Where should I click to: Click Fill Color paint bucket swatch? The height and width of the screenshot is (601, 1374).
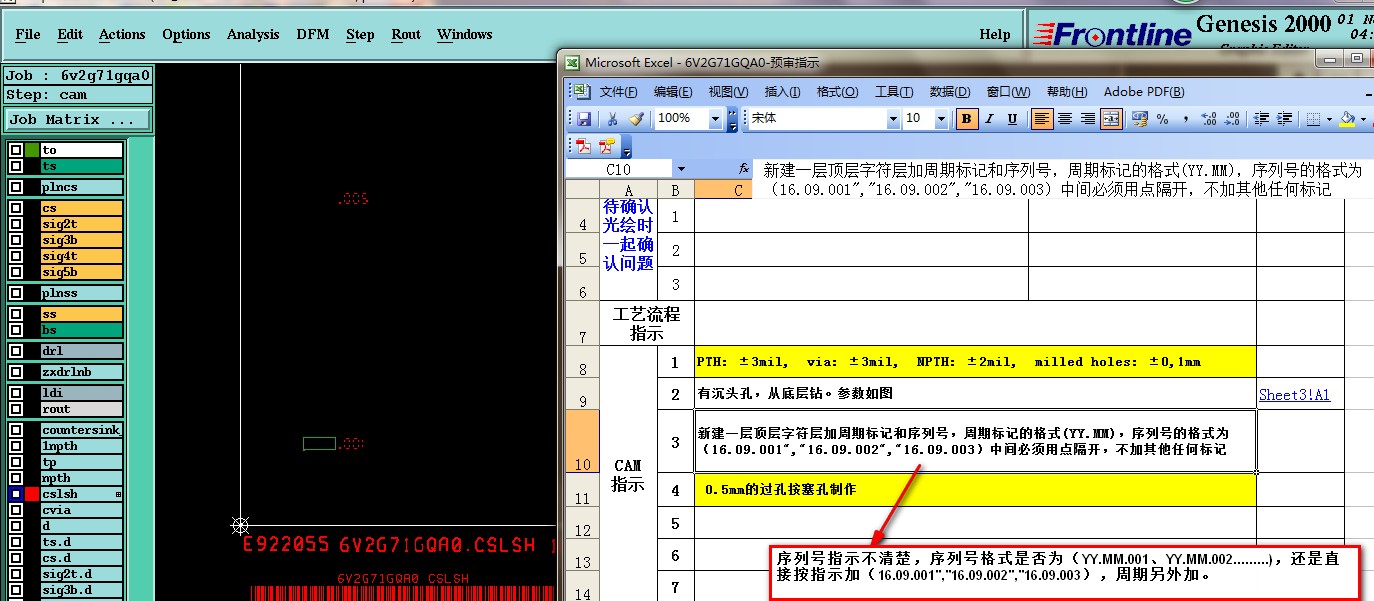tap(1347, 118)
